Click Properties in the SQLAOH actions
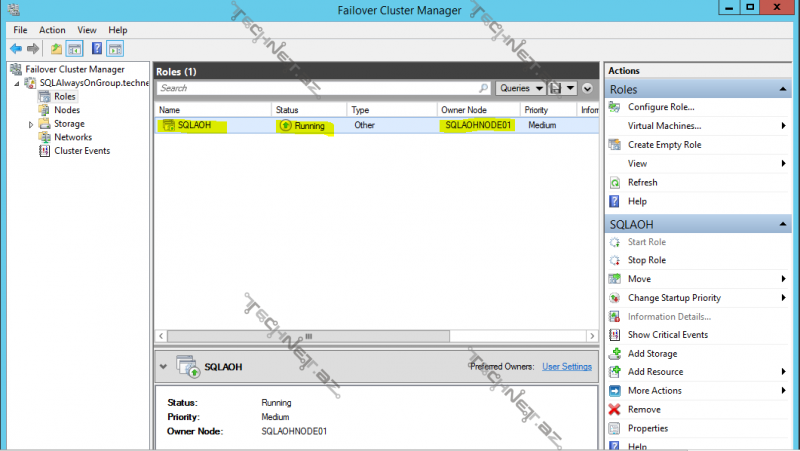This screenshot has width=800, height=451. coord(647,428)
